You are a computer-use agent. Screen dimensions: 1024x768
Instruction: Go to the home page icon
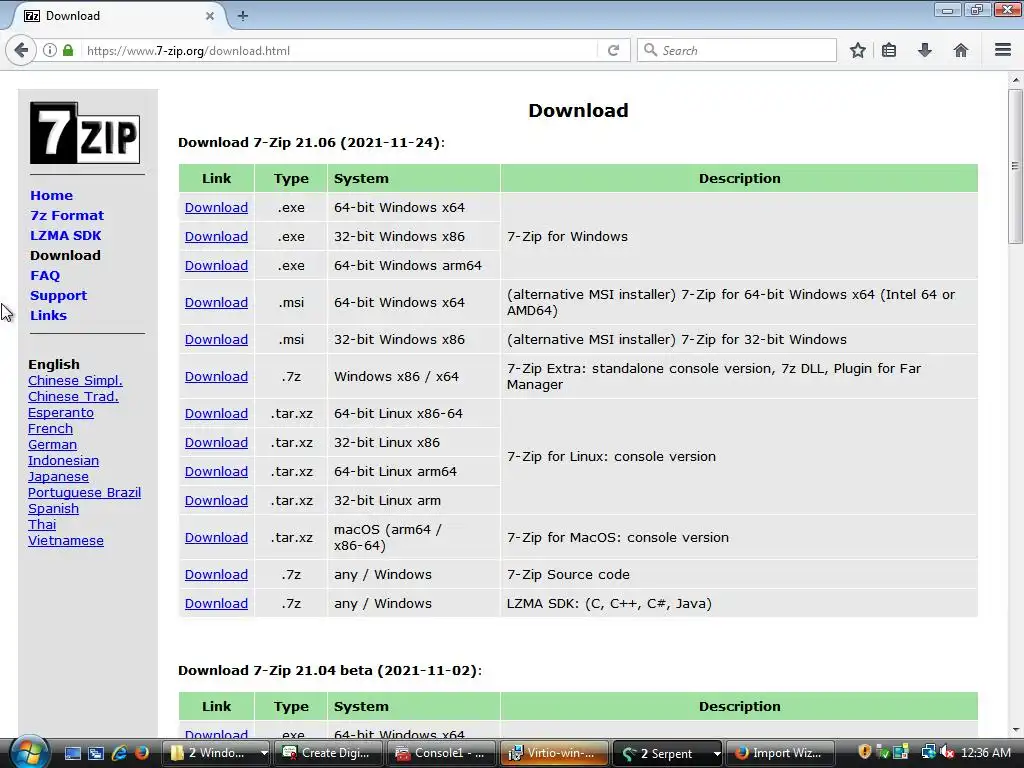pyautogui.click(x=961, y=50)
